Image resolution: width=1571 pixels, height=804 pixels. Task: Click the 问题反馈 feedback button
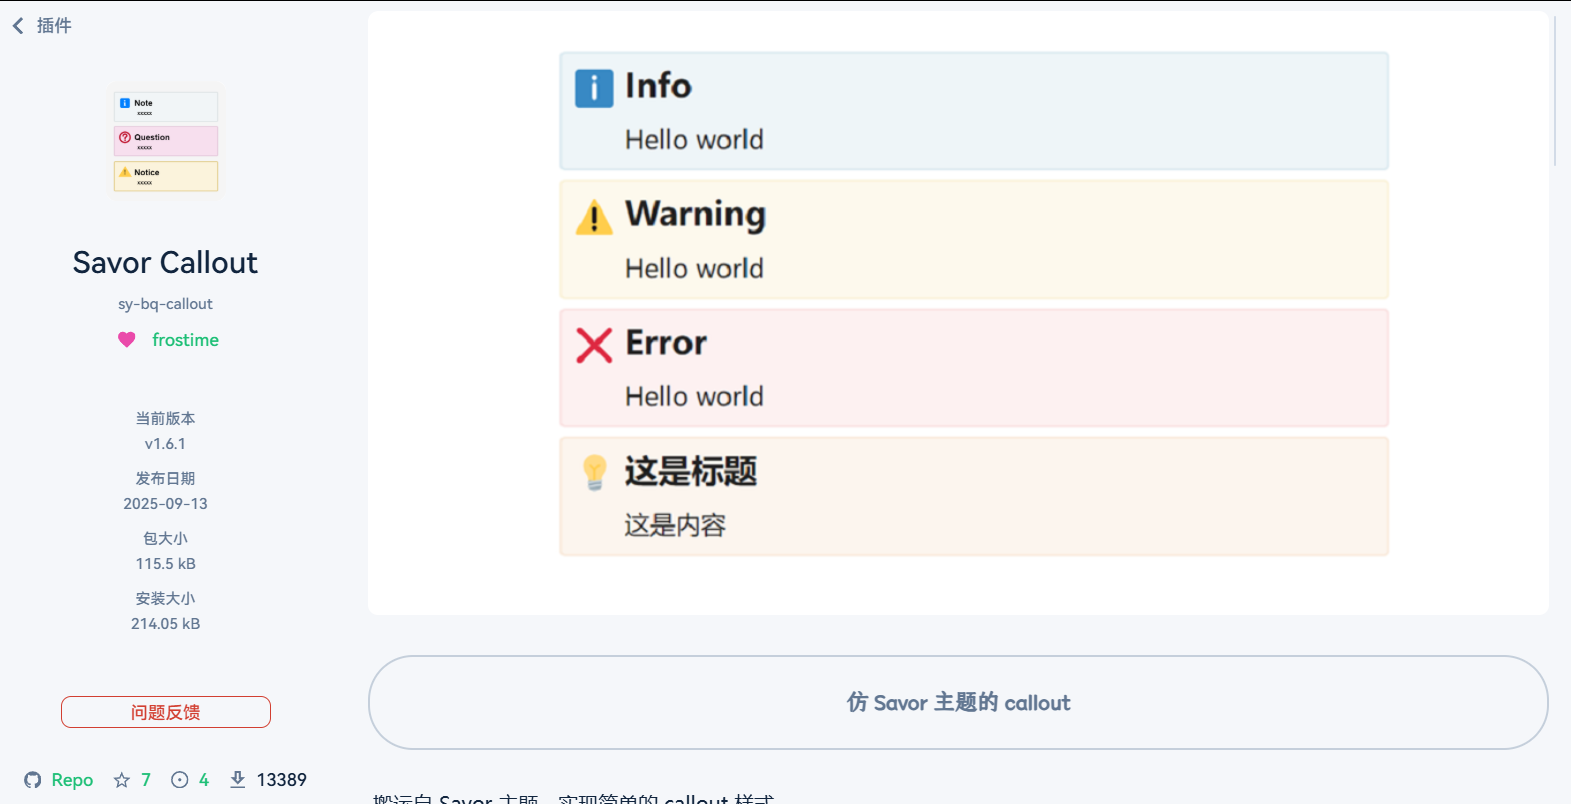point(166,712)
